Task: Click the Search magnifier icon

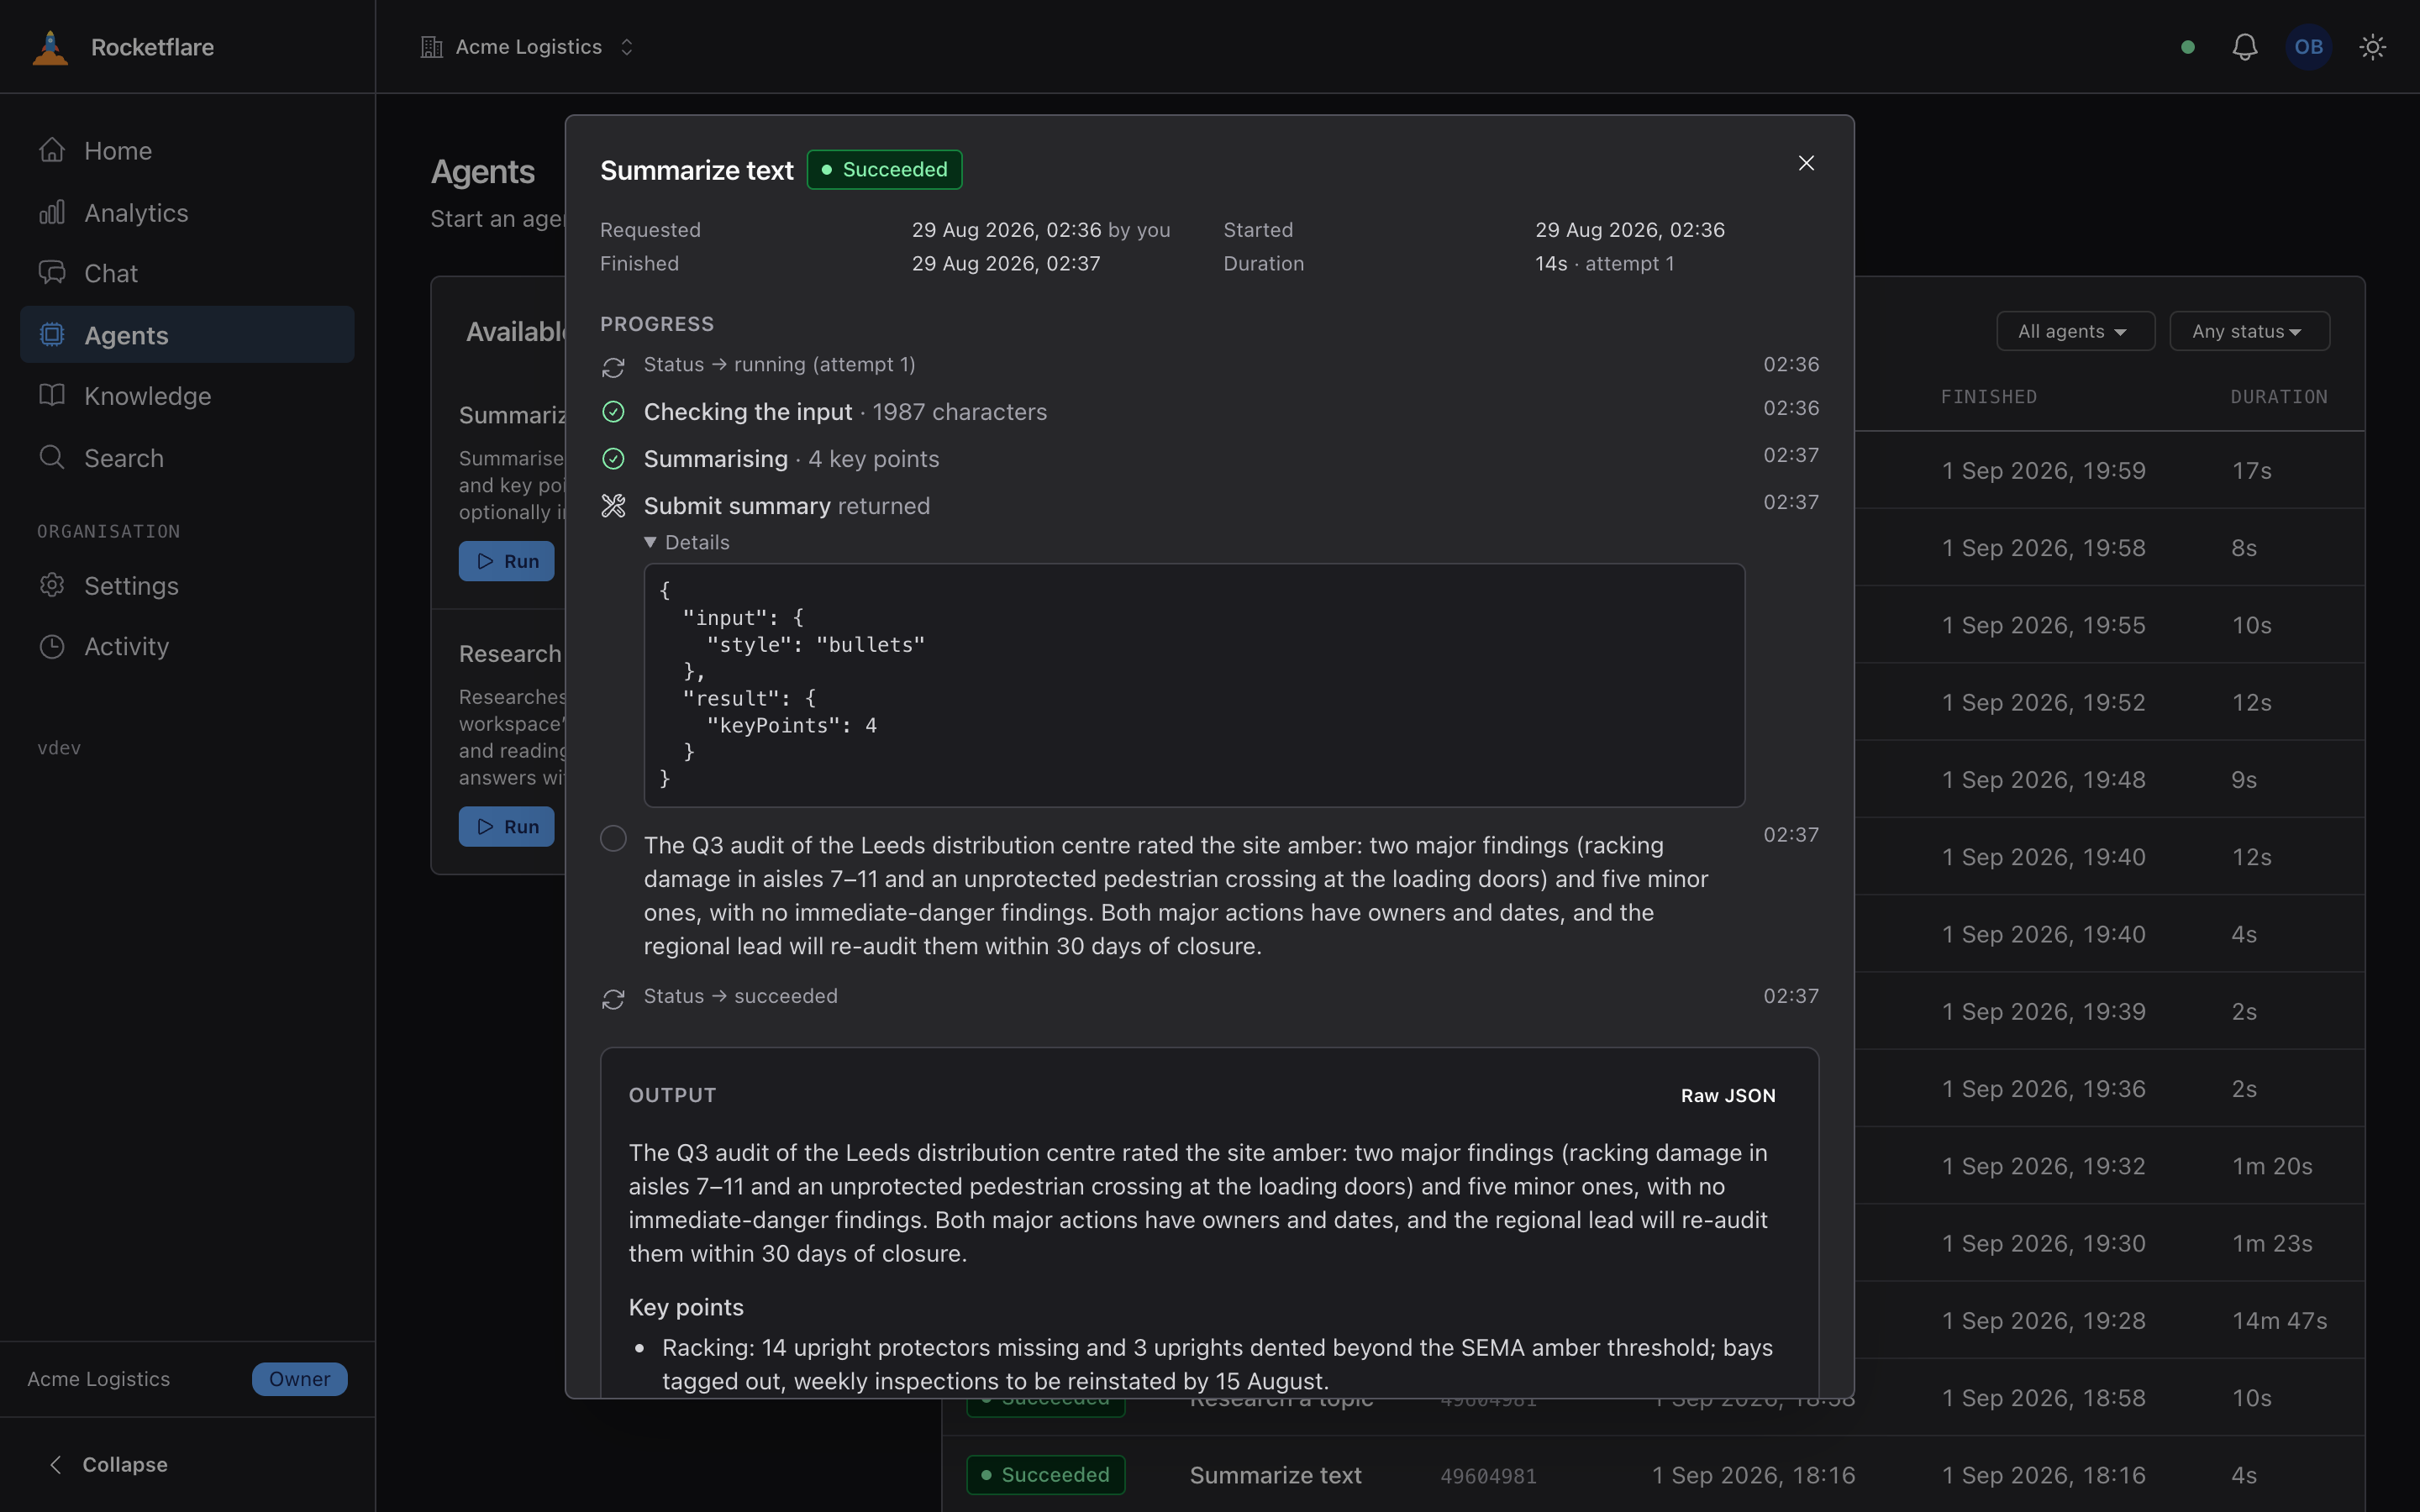Action: 52,457
